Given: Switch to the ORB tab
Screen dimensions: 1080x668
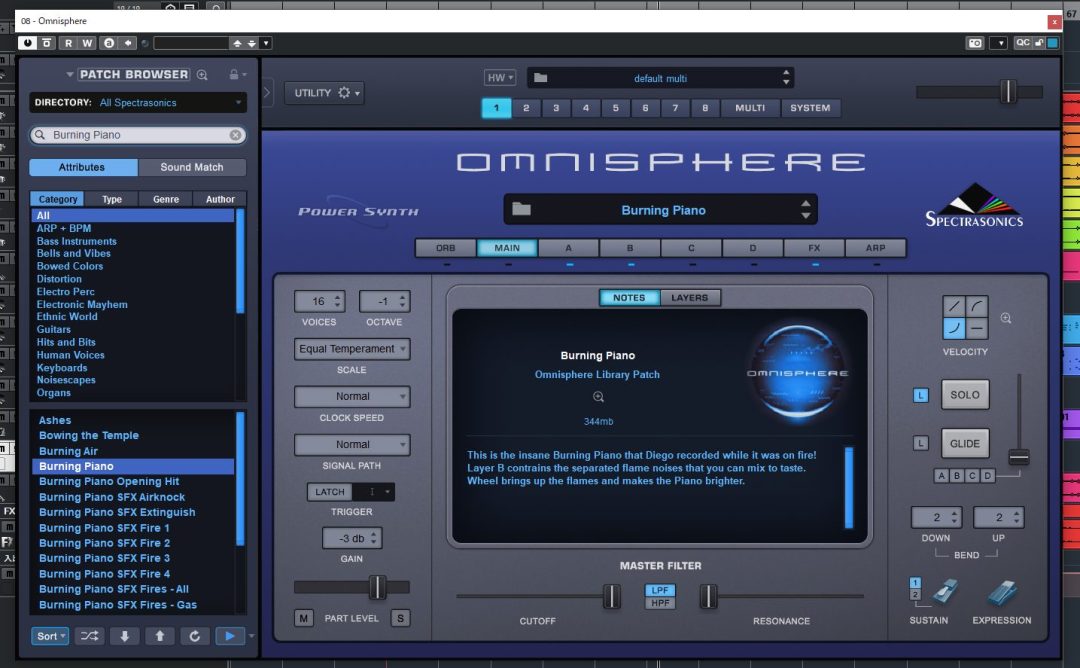Looking at the screenshot, I should point(446,248).
